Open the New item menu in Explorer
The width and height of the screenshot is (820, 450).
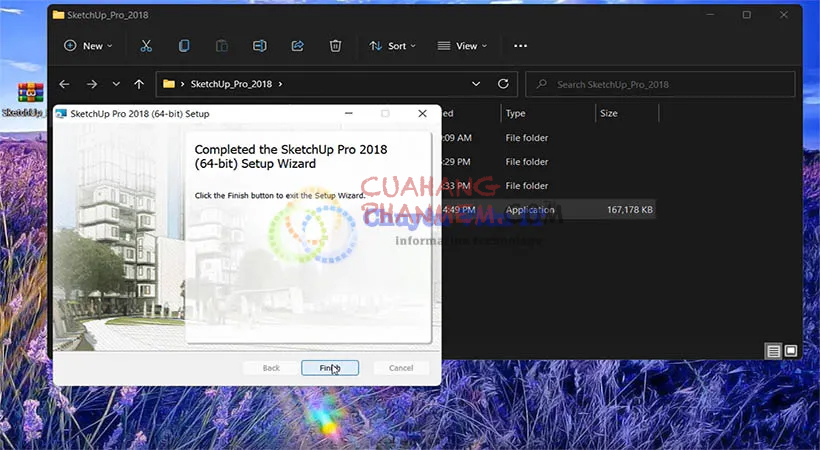[x=88, y=46]
